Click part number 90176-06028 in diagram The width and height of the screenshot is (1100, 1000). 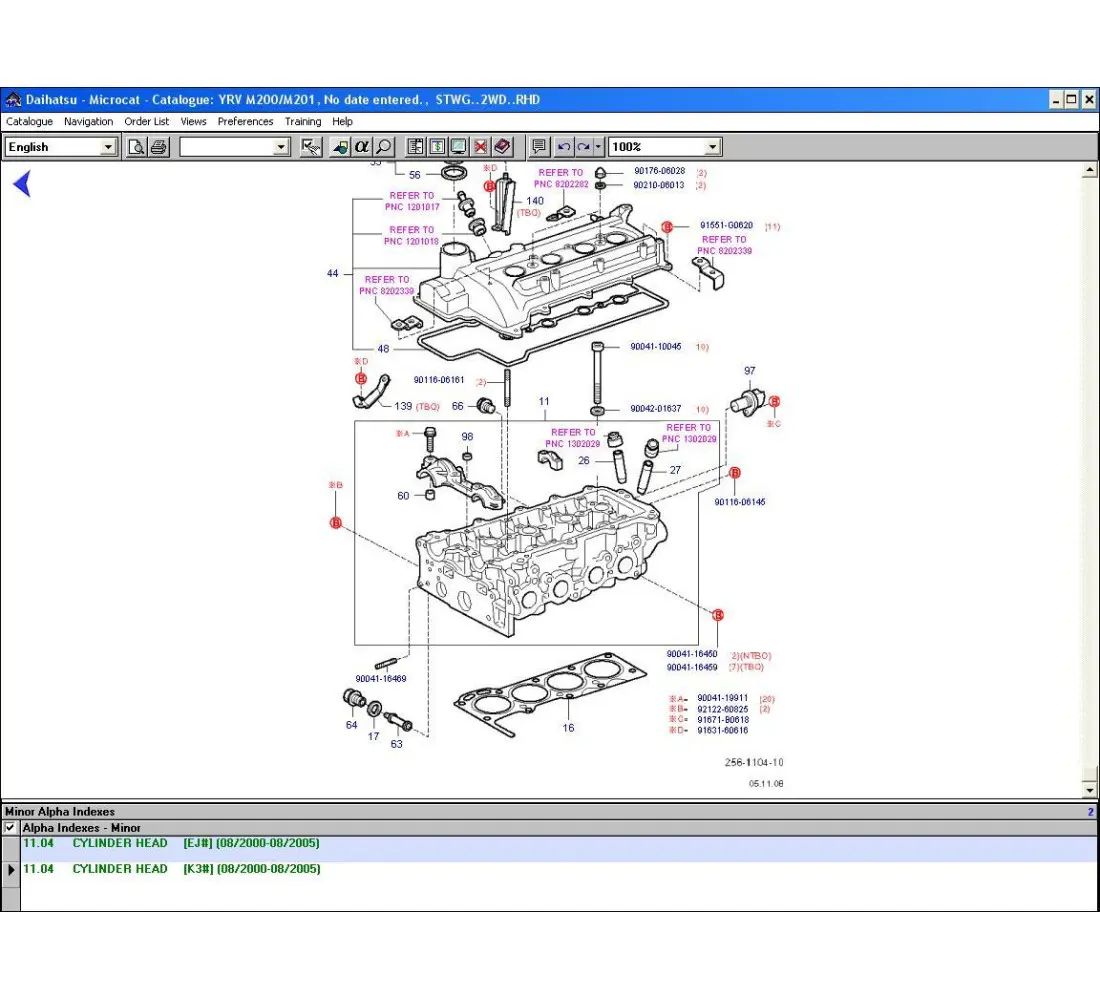659,171
